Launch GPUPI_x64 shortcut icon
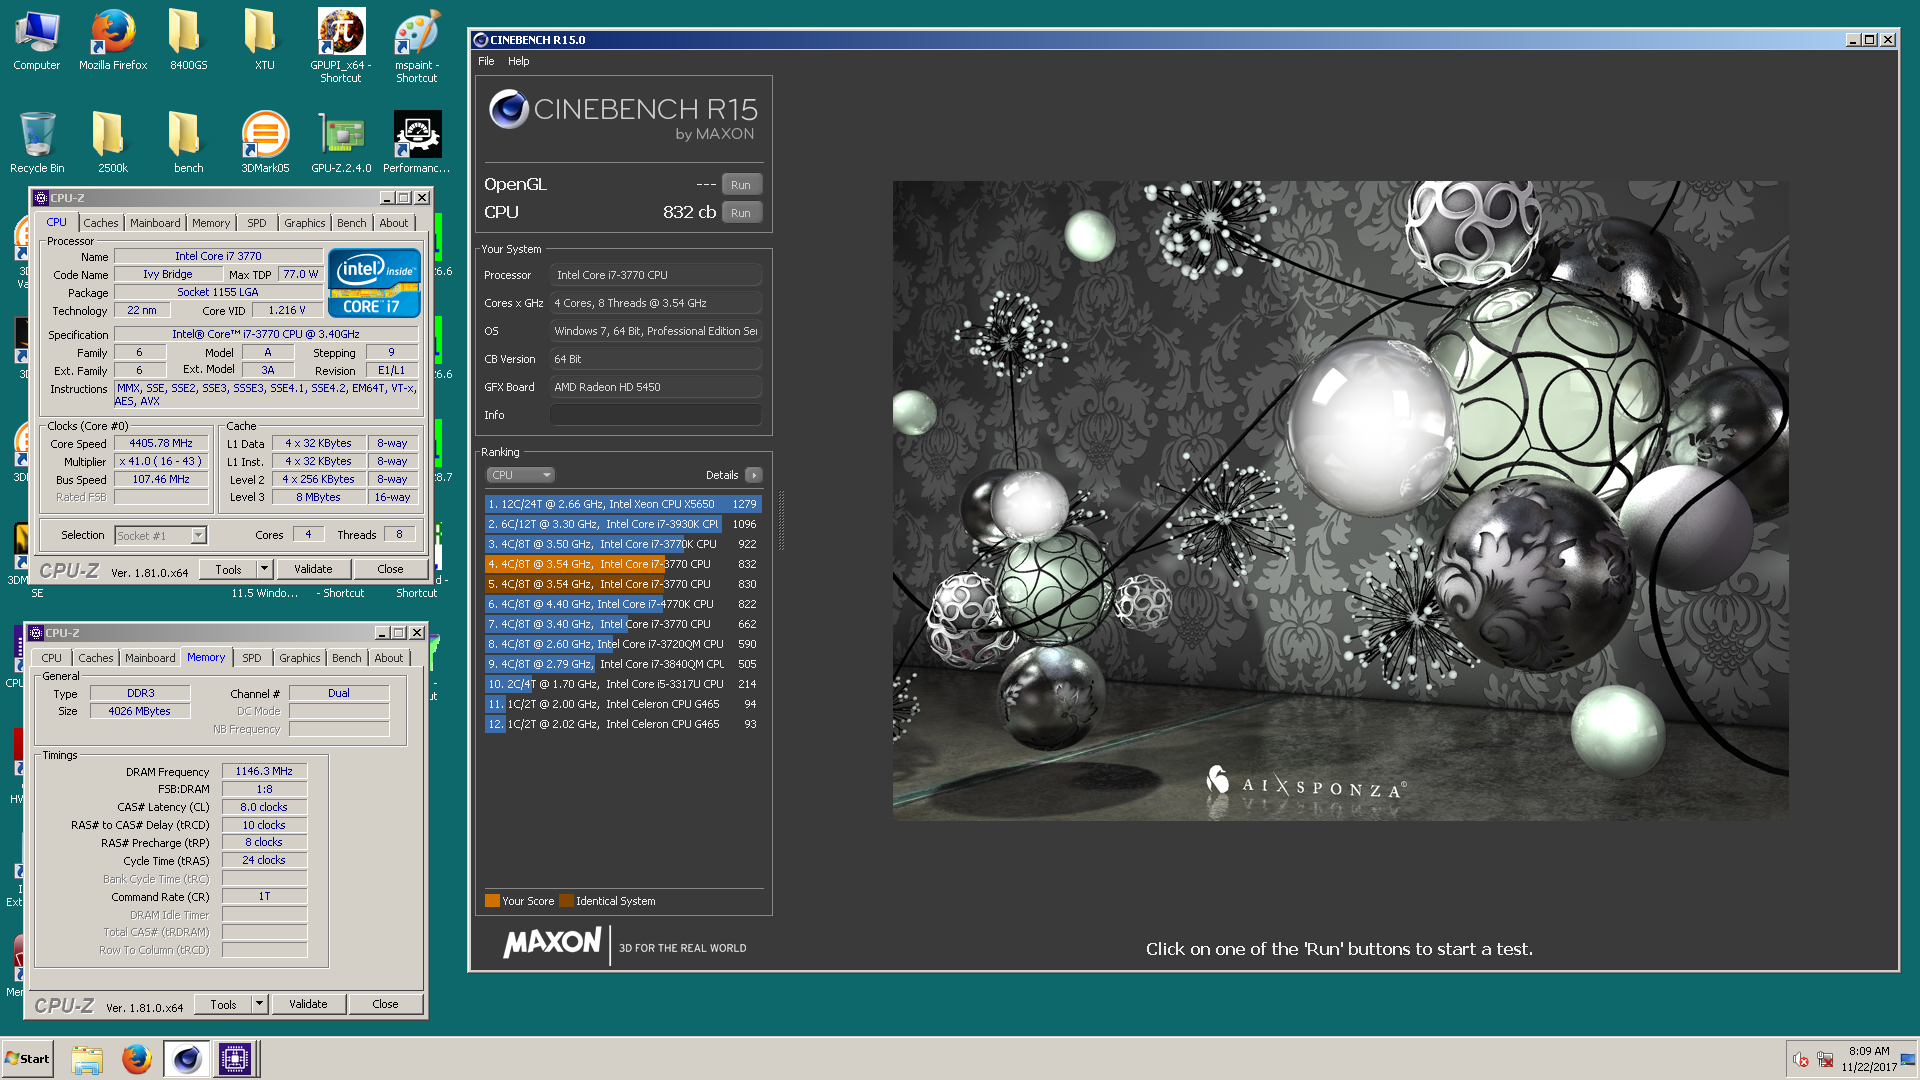Image resolution: width=1920 pixels, height=1080 pixels. point(341,45)
